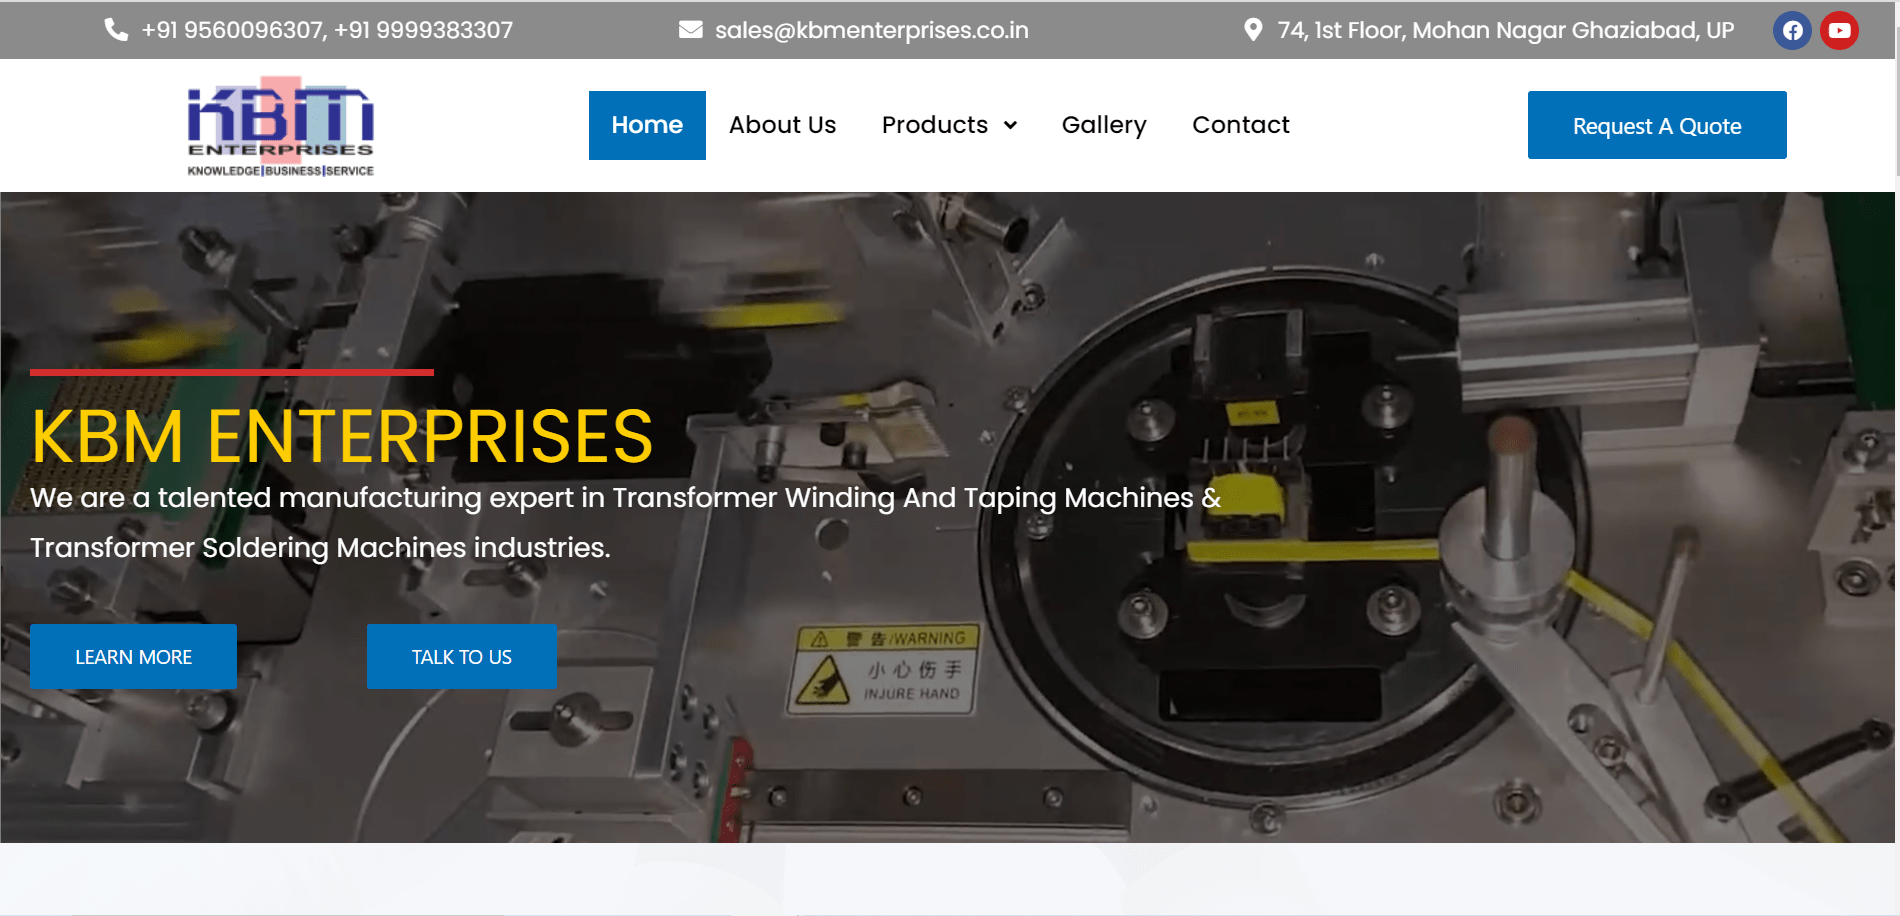This screenshot has width=1900, height=916.
Task: Open the Facebook social icon
Action: pyautogui.click(x=1792, y=30)
